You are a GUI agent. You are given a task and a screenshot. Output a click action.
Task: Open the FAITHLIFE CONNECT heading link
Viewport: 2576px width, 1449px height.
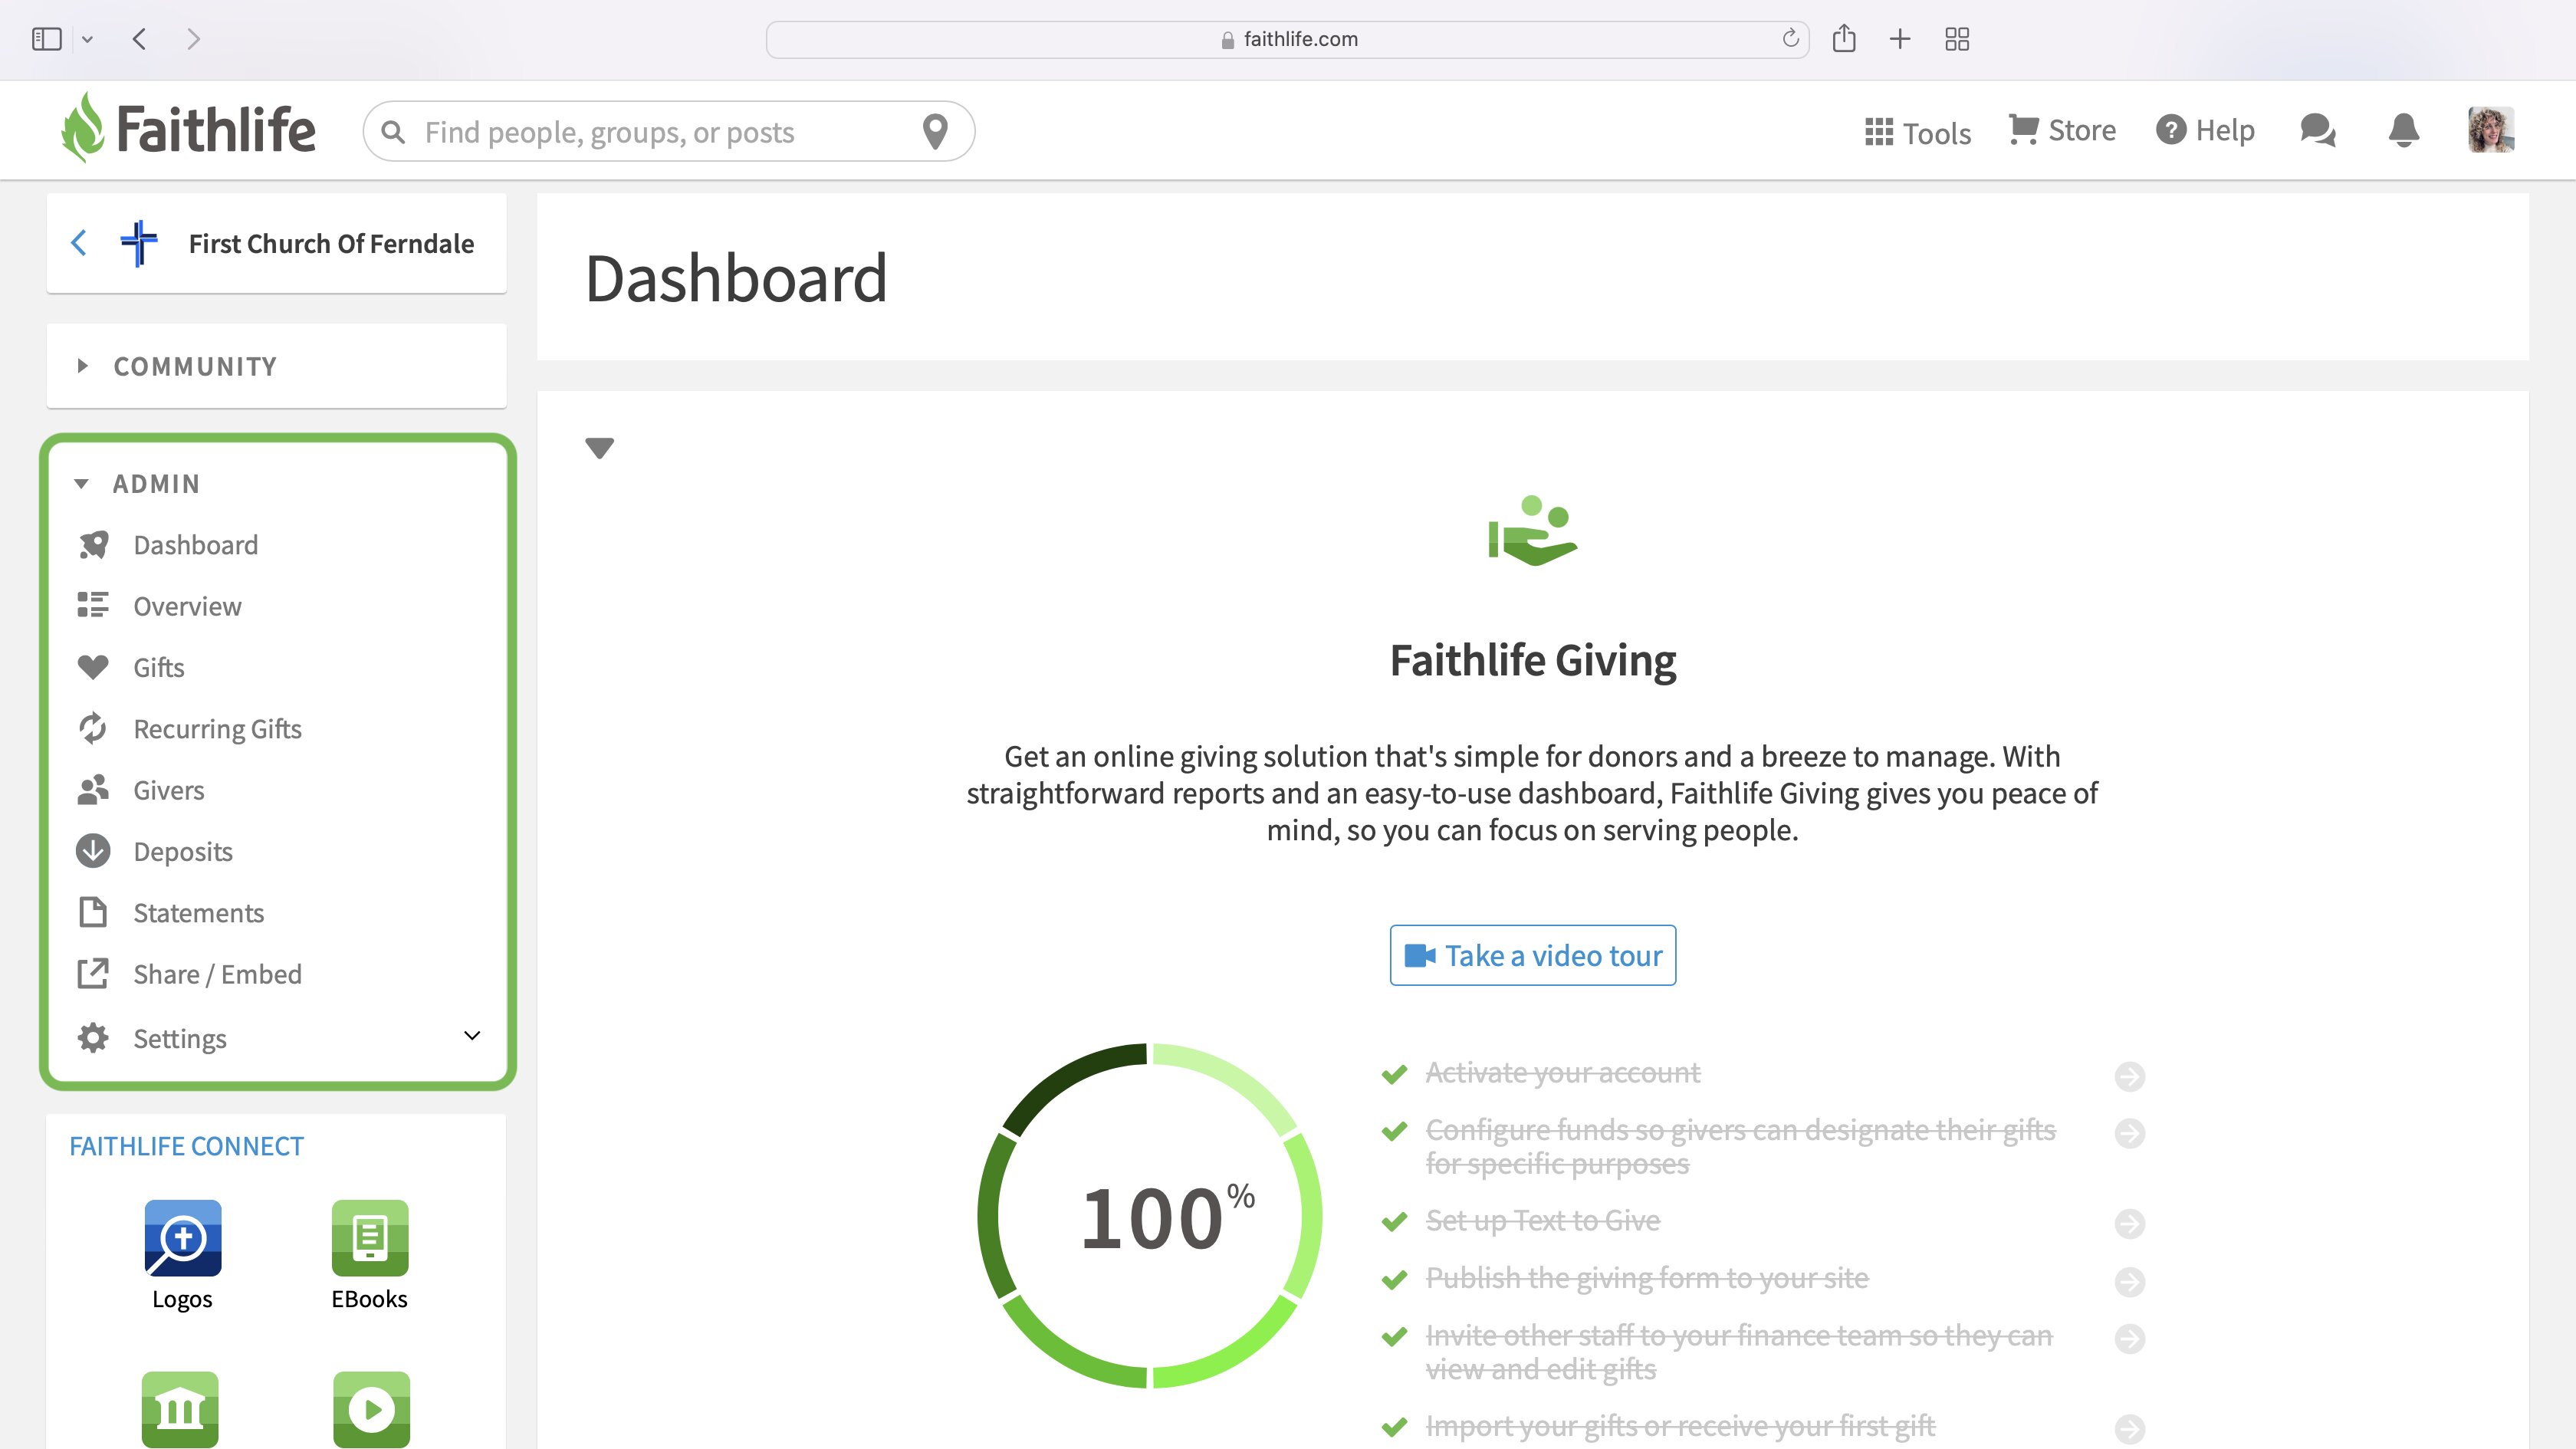tap(186, 1146)
